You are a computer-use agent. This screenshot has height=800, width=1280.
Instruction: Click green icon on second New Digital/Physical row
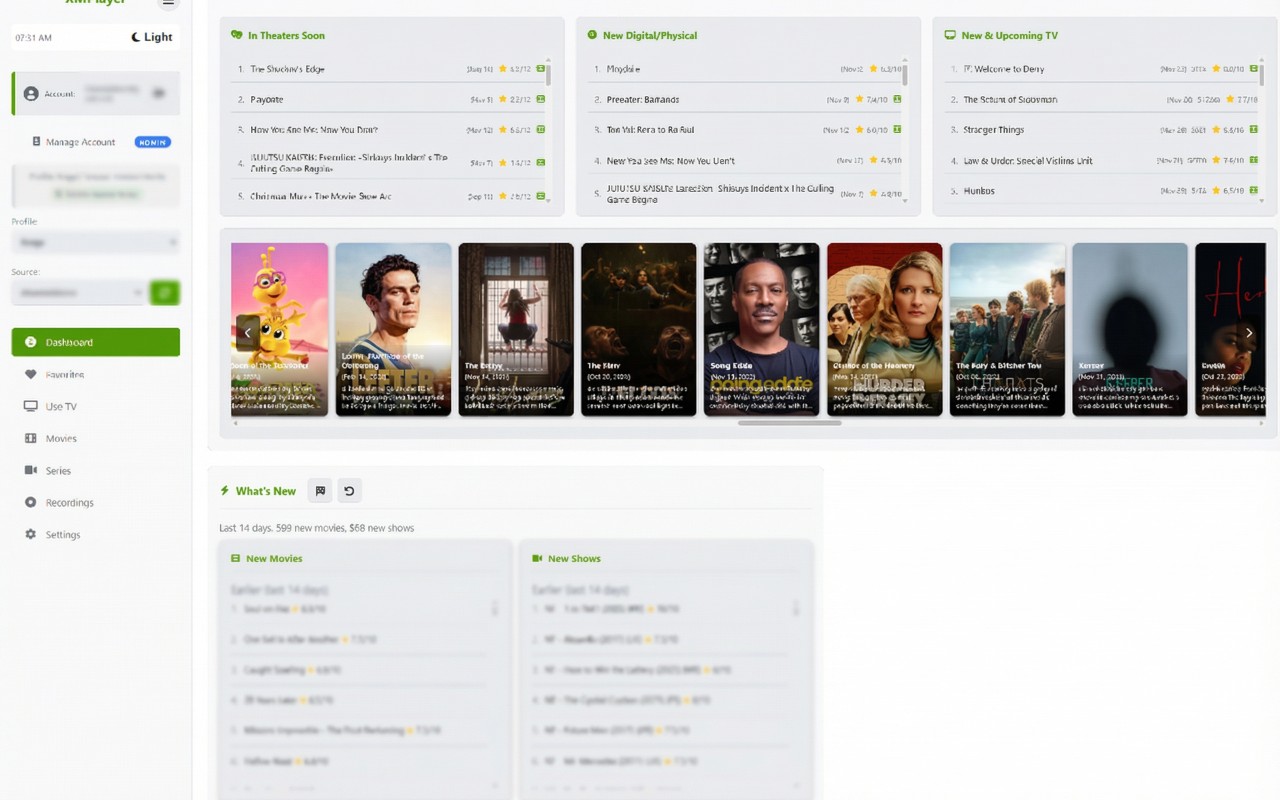[x=897, y=99]
